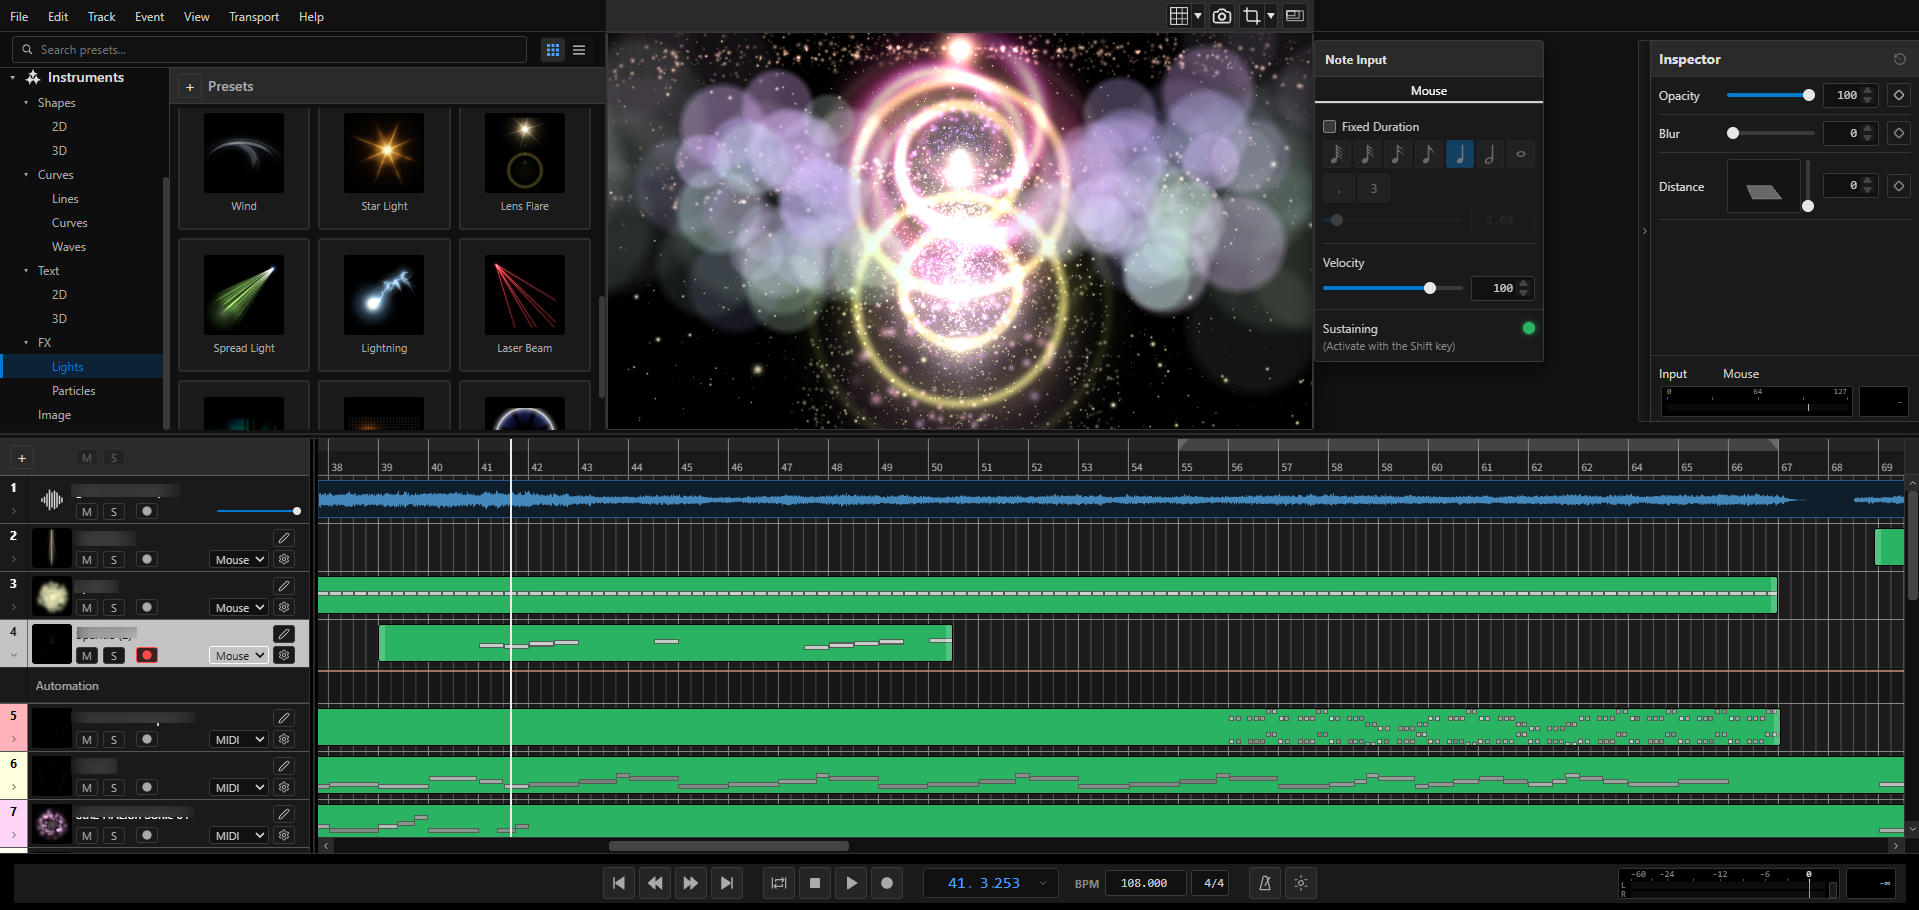The image size is (1919, 910).
Task: Add a new track
Action: coord(22,458)
